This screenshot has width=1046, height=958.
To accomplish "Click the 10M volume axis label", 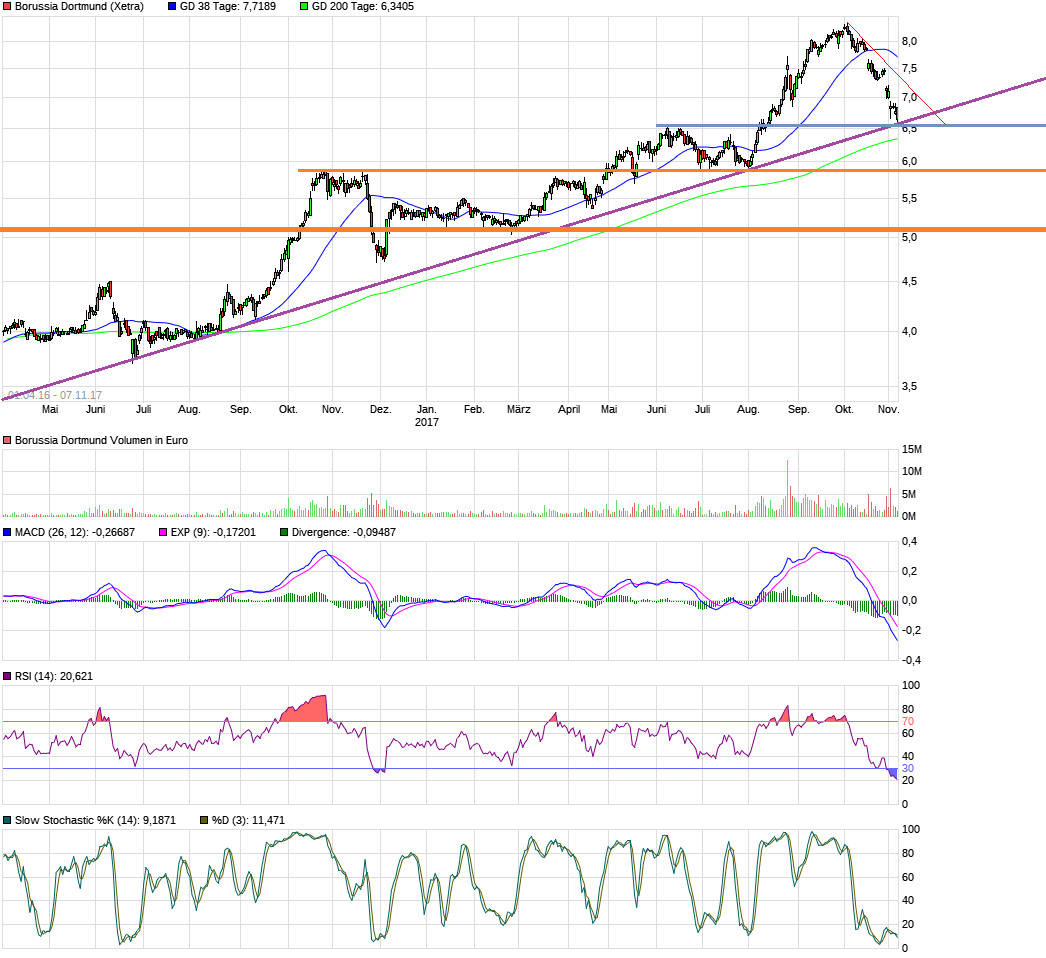I will [912, 472].
